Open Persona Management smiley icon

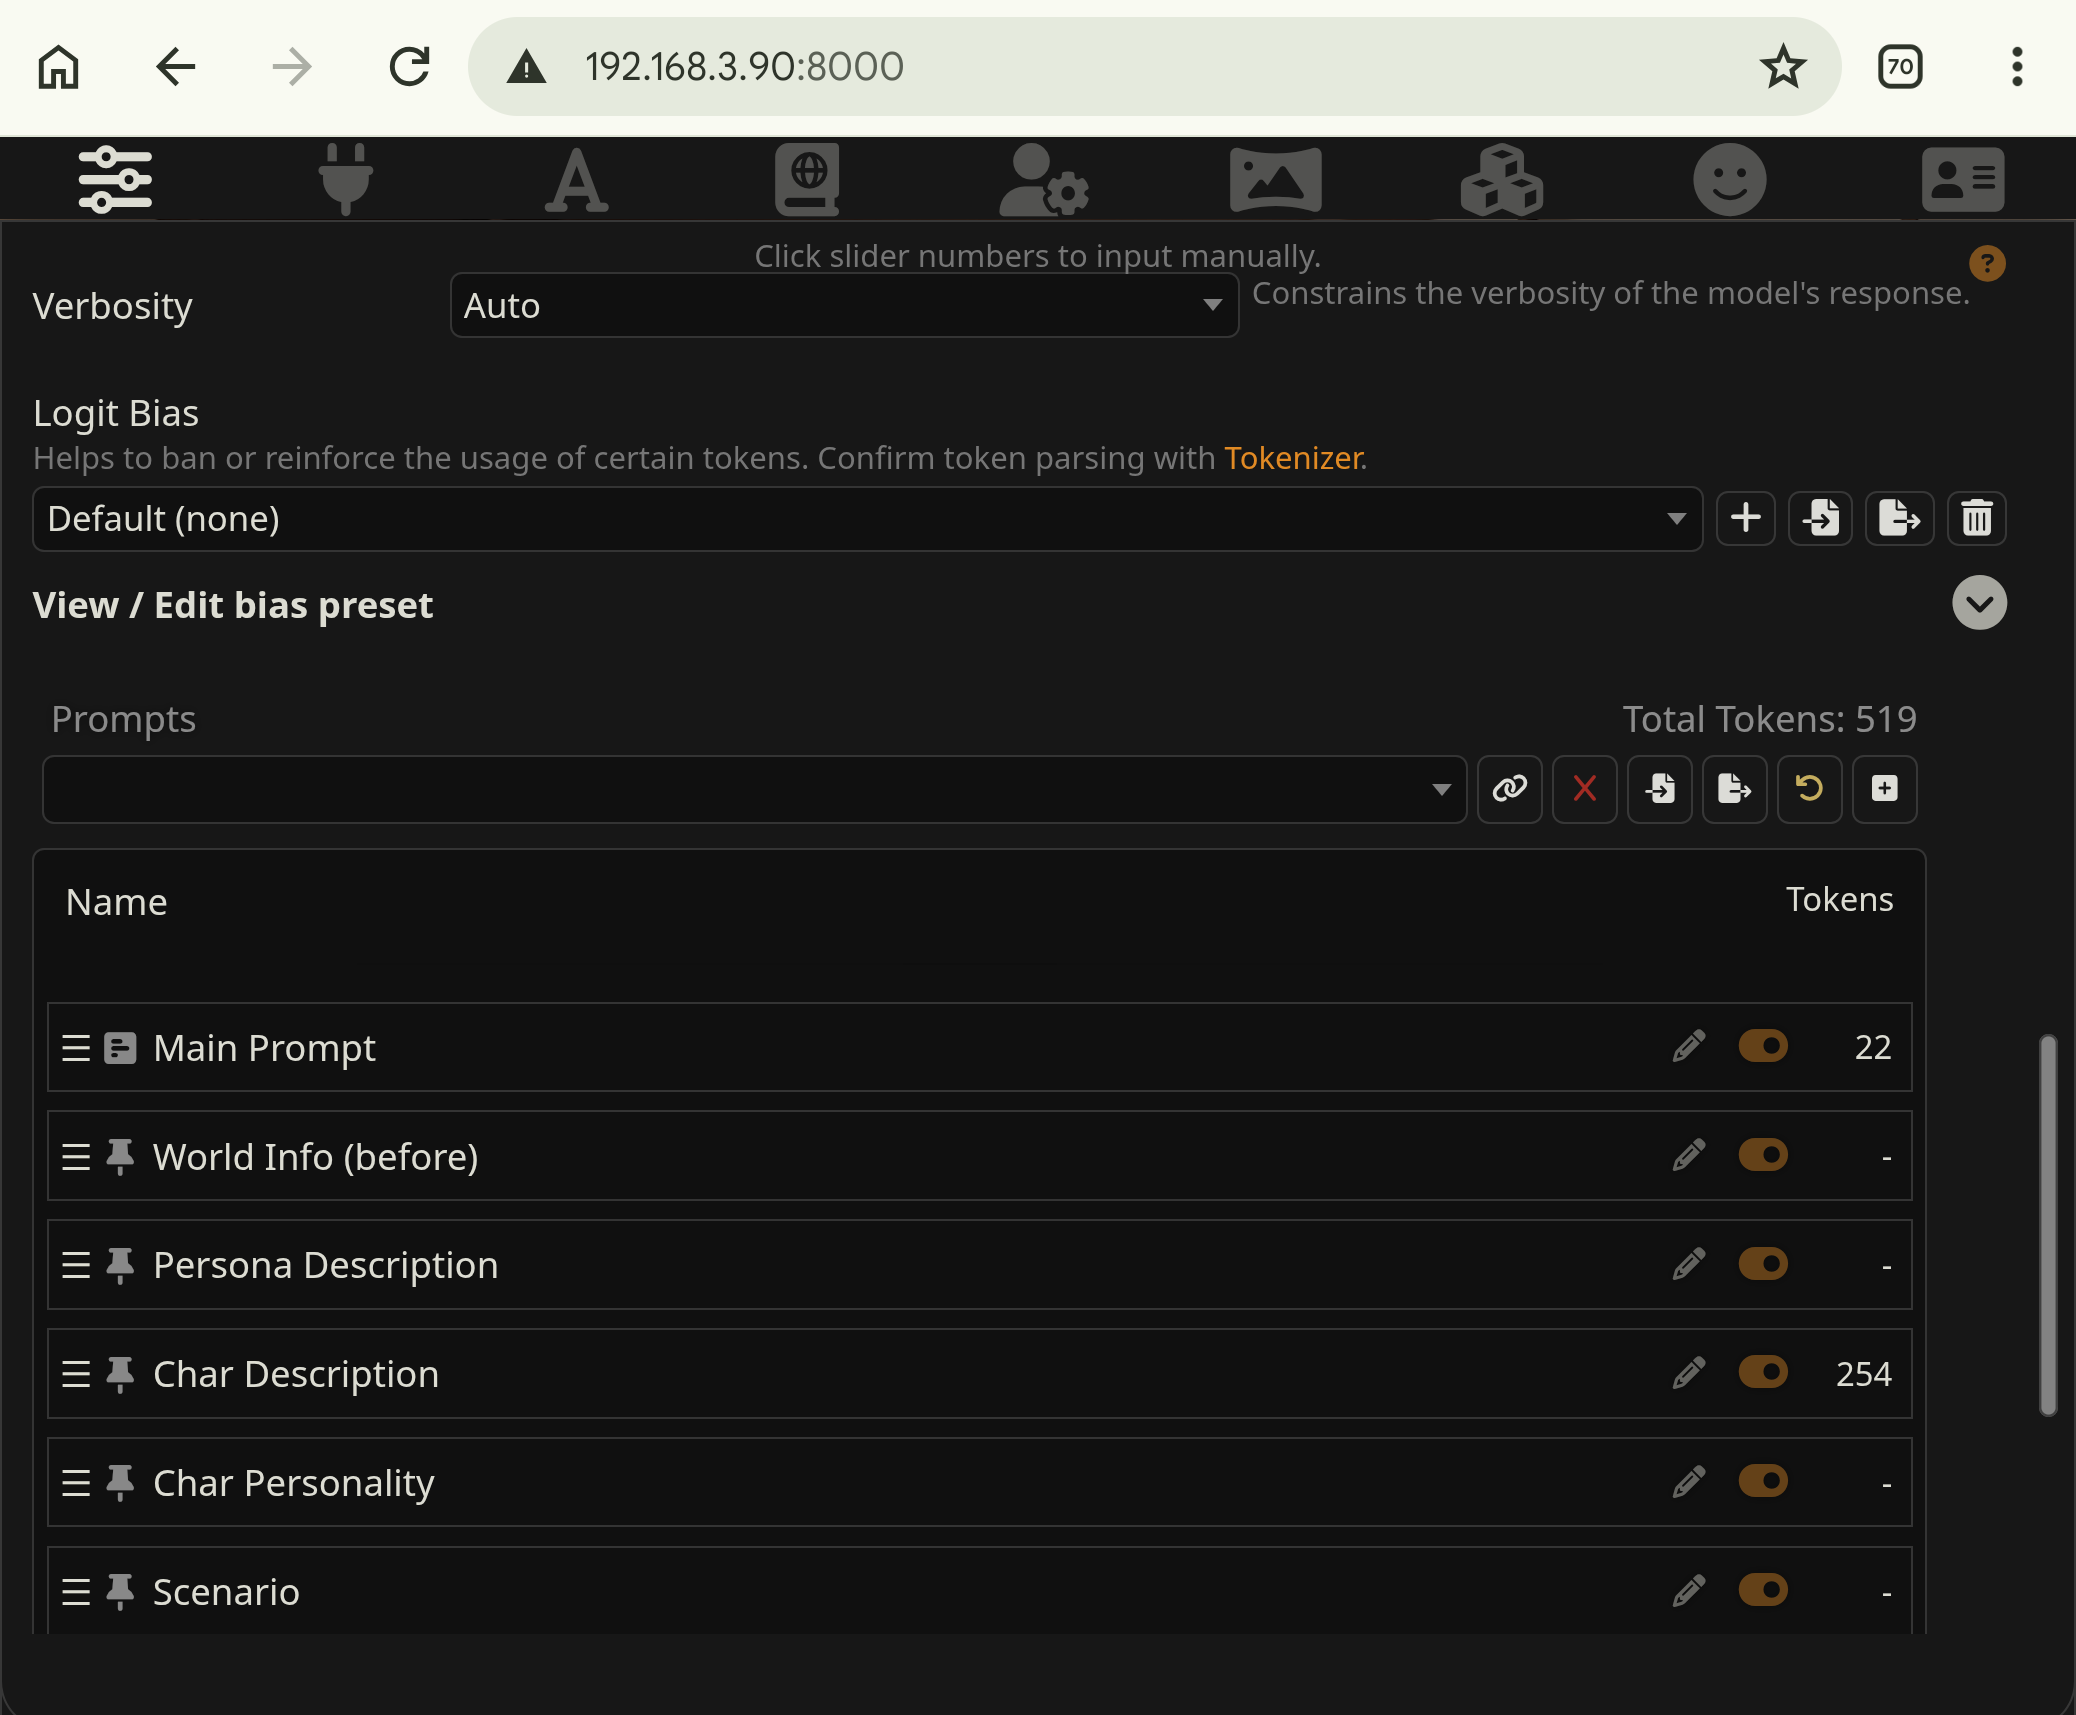1729,179
